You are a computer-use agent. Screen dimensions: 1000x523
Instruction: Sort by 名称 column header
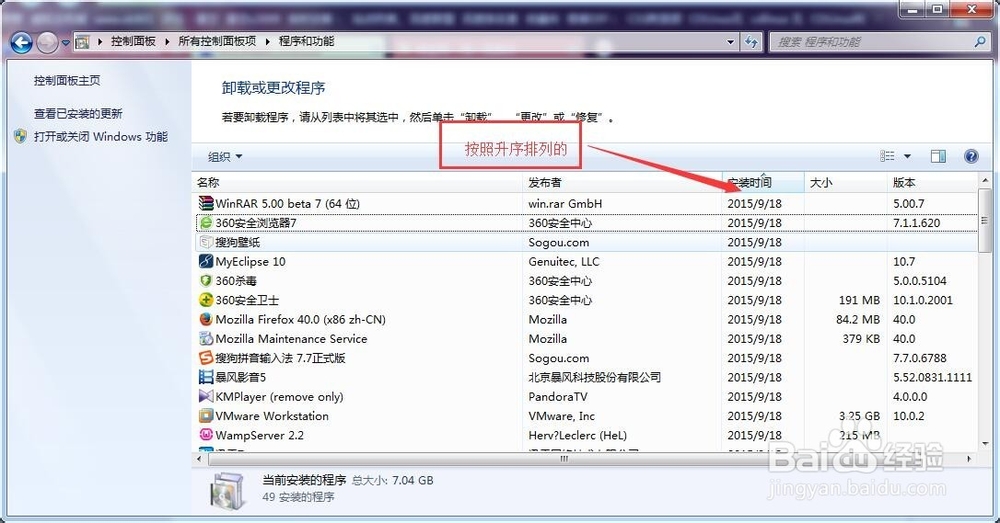coord(357,182)
